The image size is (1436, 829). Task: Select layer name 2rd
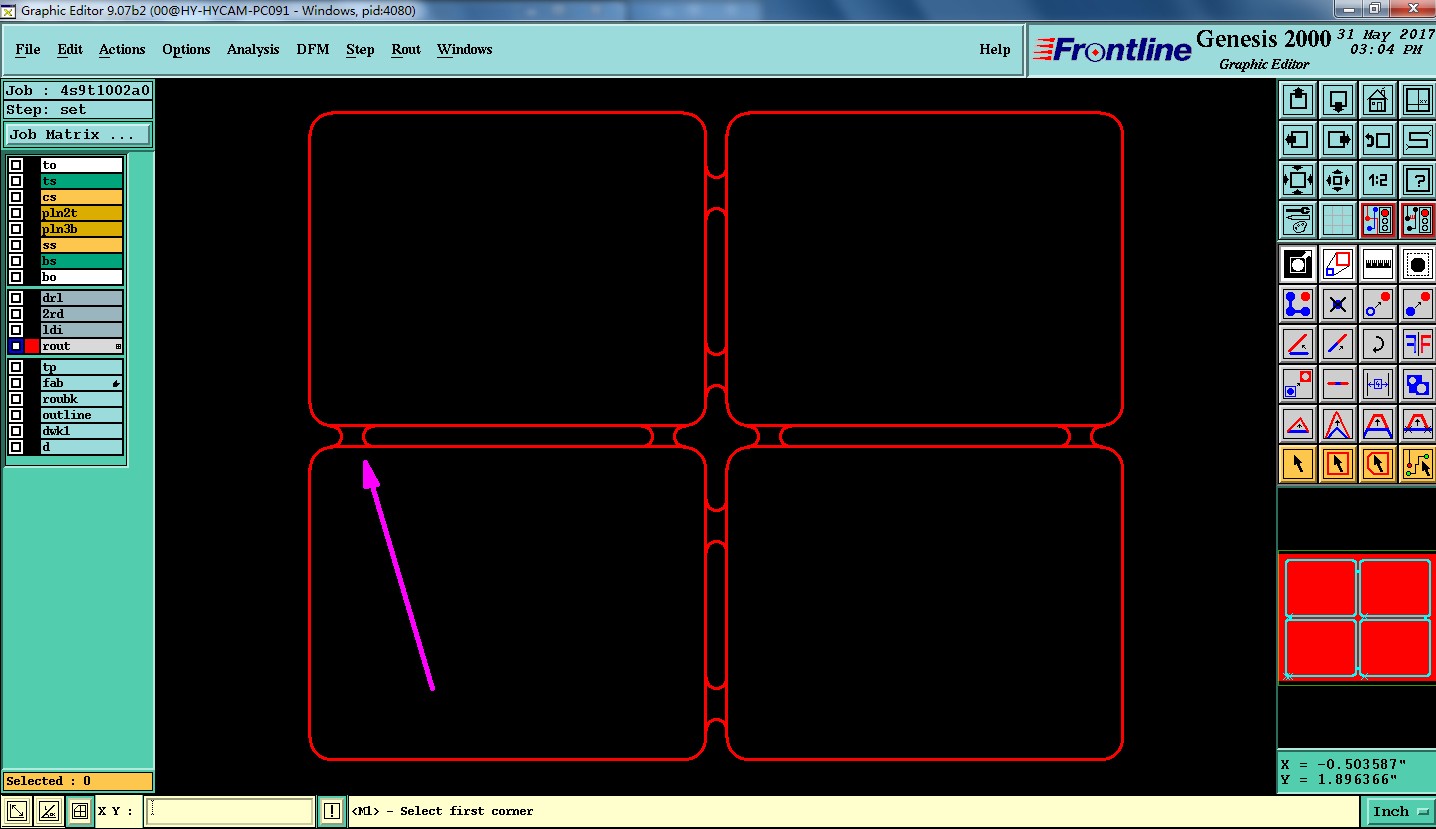click(x=82, y=314)
